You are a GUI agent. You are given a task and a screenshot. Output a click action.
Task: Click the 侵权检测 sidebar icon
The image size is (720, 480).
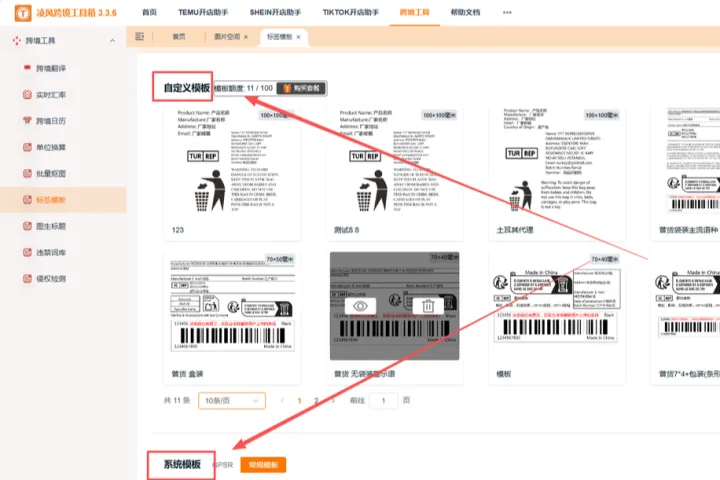tap(27, 278)
